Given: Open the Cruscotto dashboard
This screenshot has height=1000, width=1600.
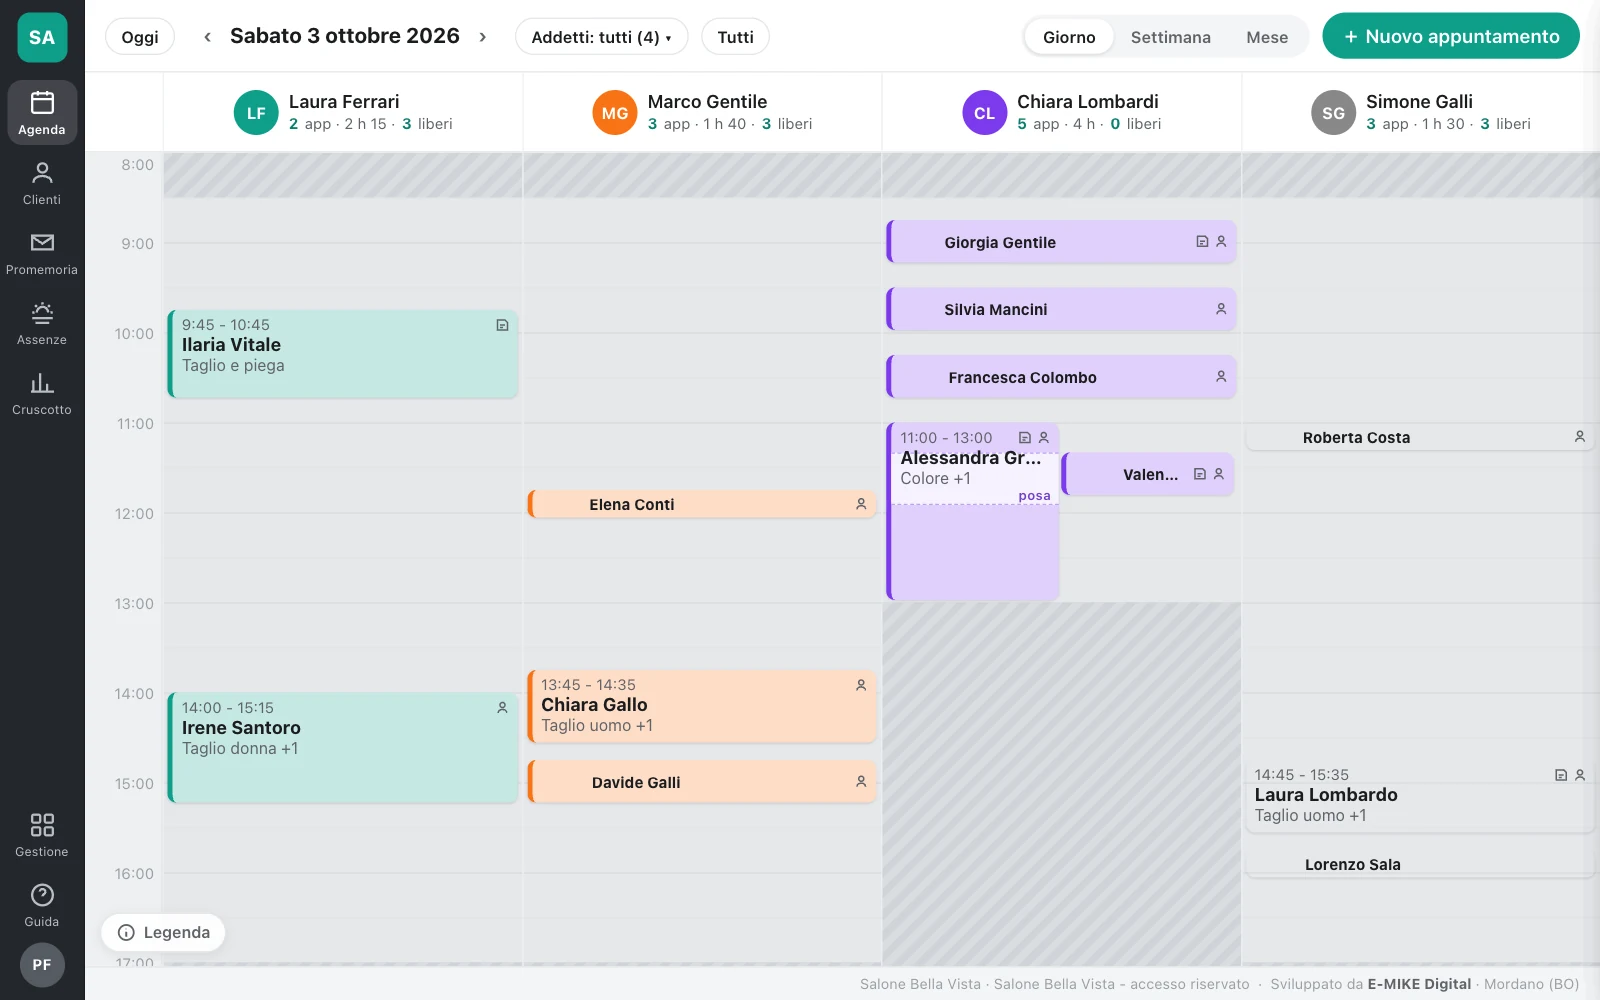Looking at the screenshot, I should pos(42,393).
